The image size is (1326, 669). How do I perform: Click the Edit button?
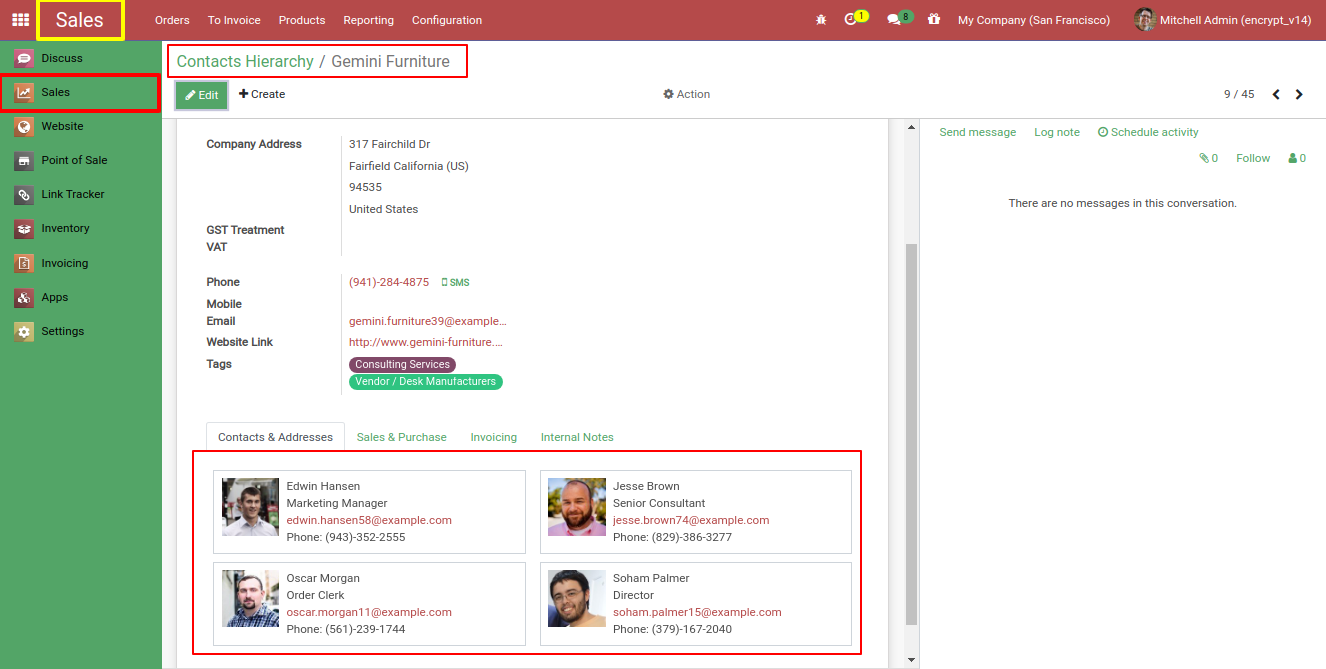[x=201, y=94]
